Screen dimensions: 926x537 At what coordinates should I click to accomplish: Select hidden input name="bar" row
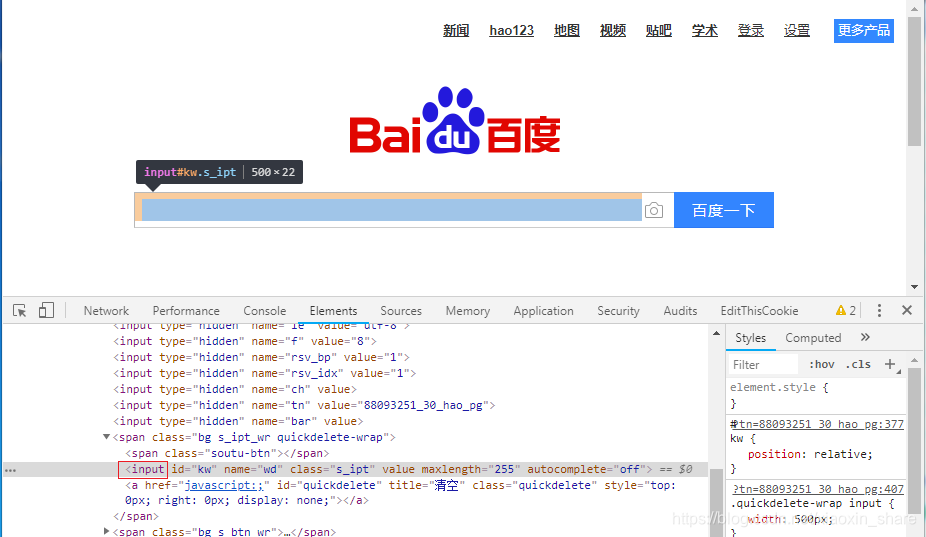click(x=238, y=421)
